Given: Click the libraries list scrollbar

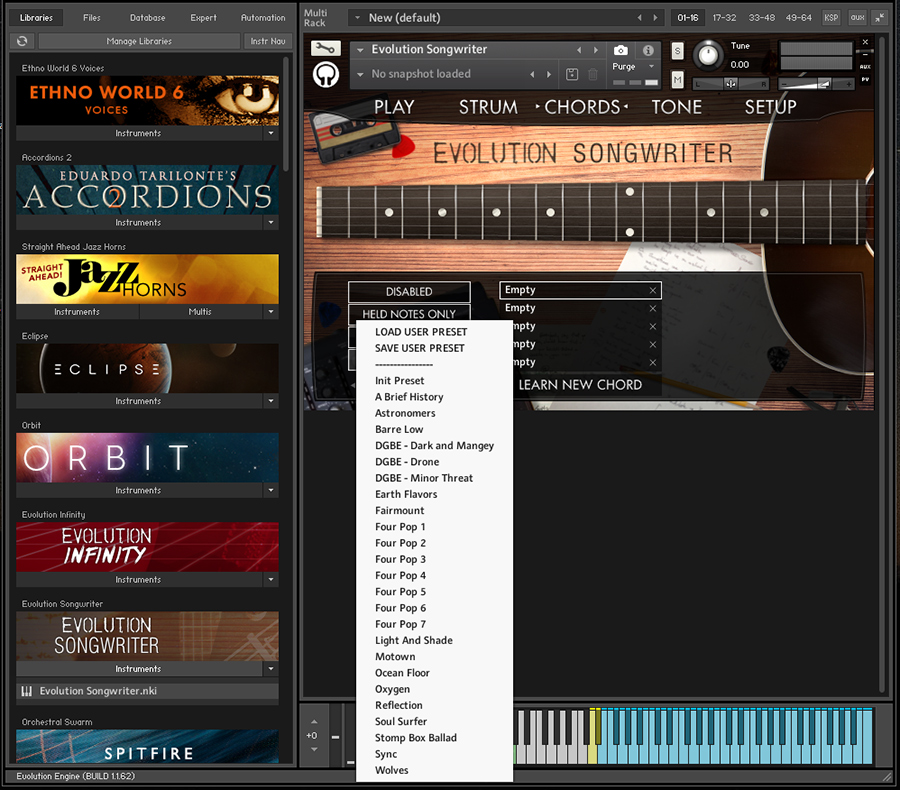Looking at the screenshot, I should 286,114.
